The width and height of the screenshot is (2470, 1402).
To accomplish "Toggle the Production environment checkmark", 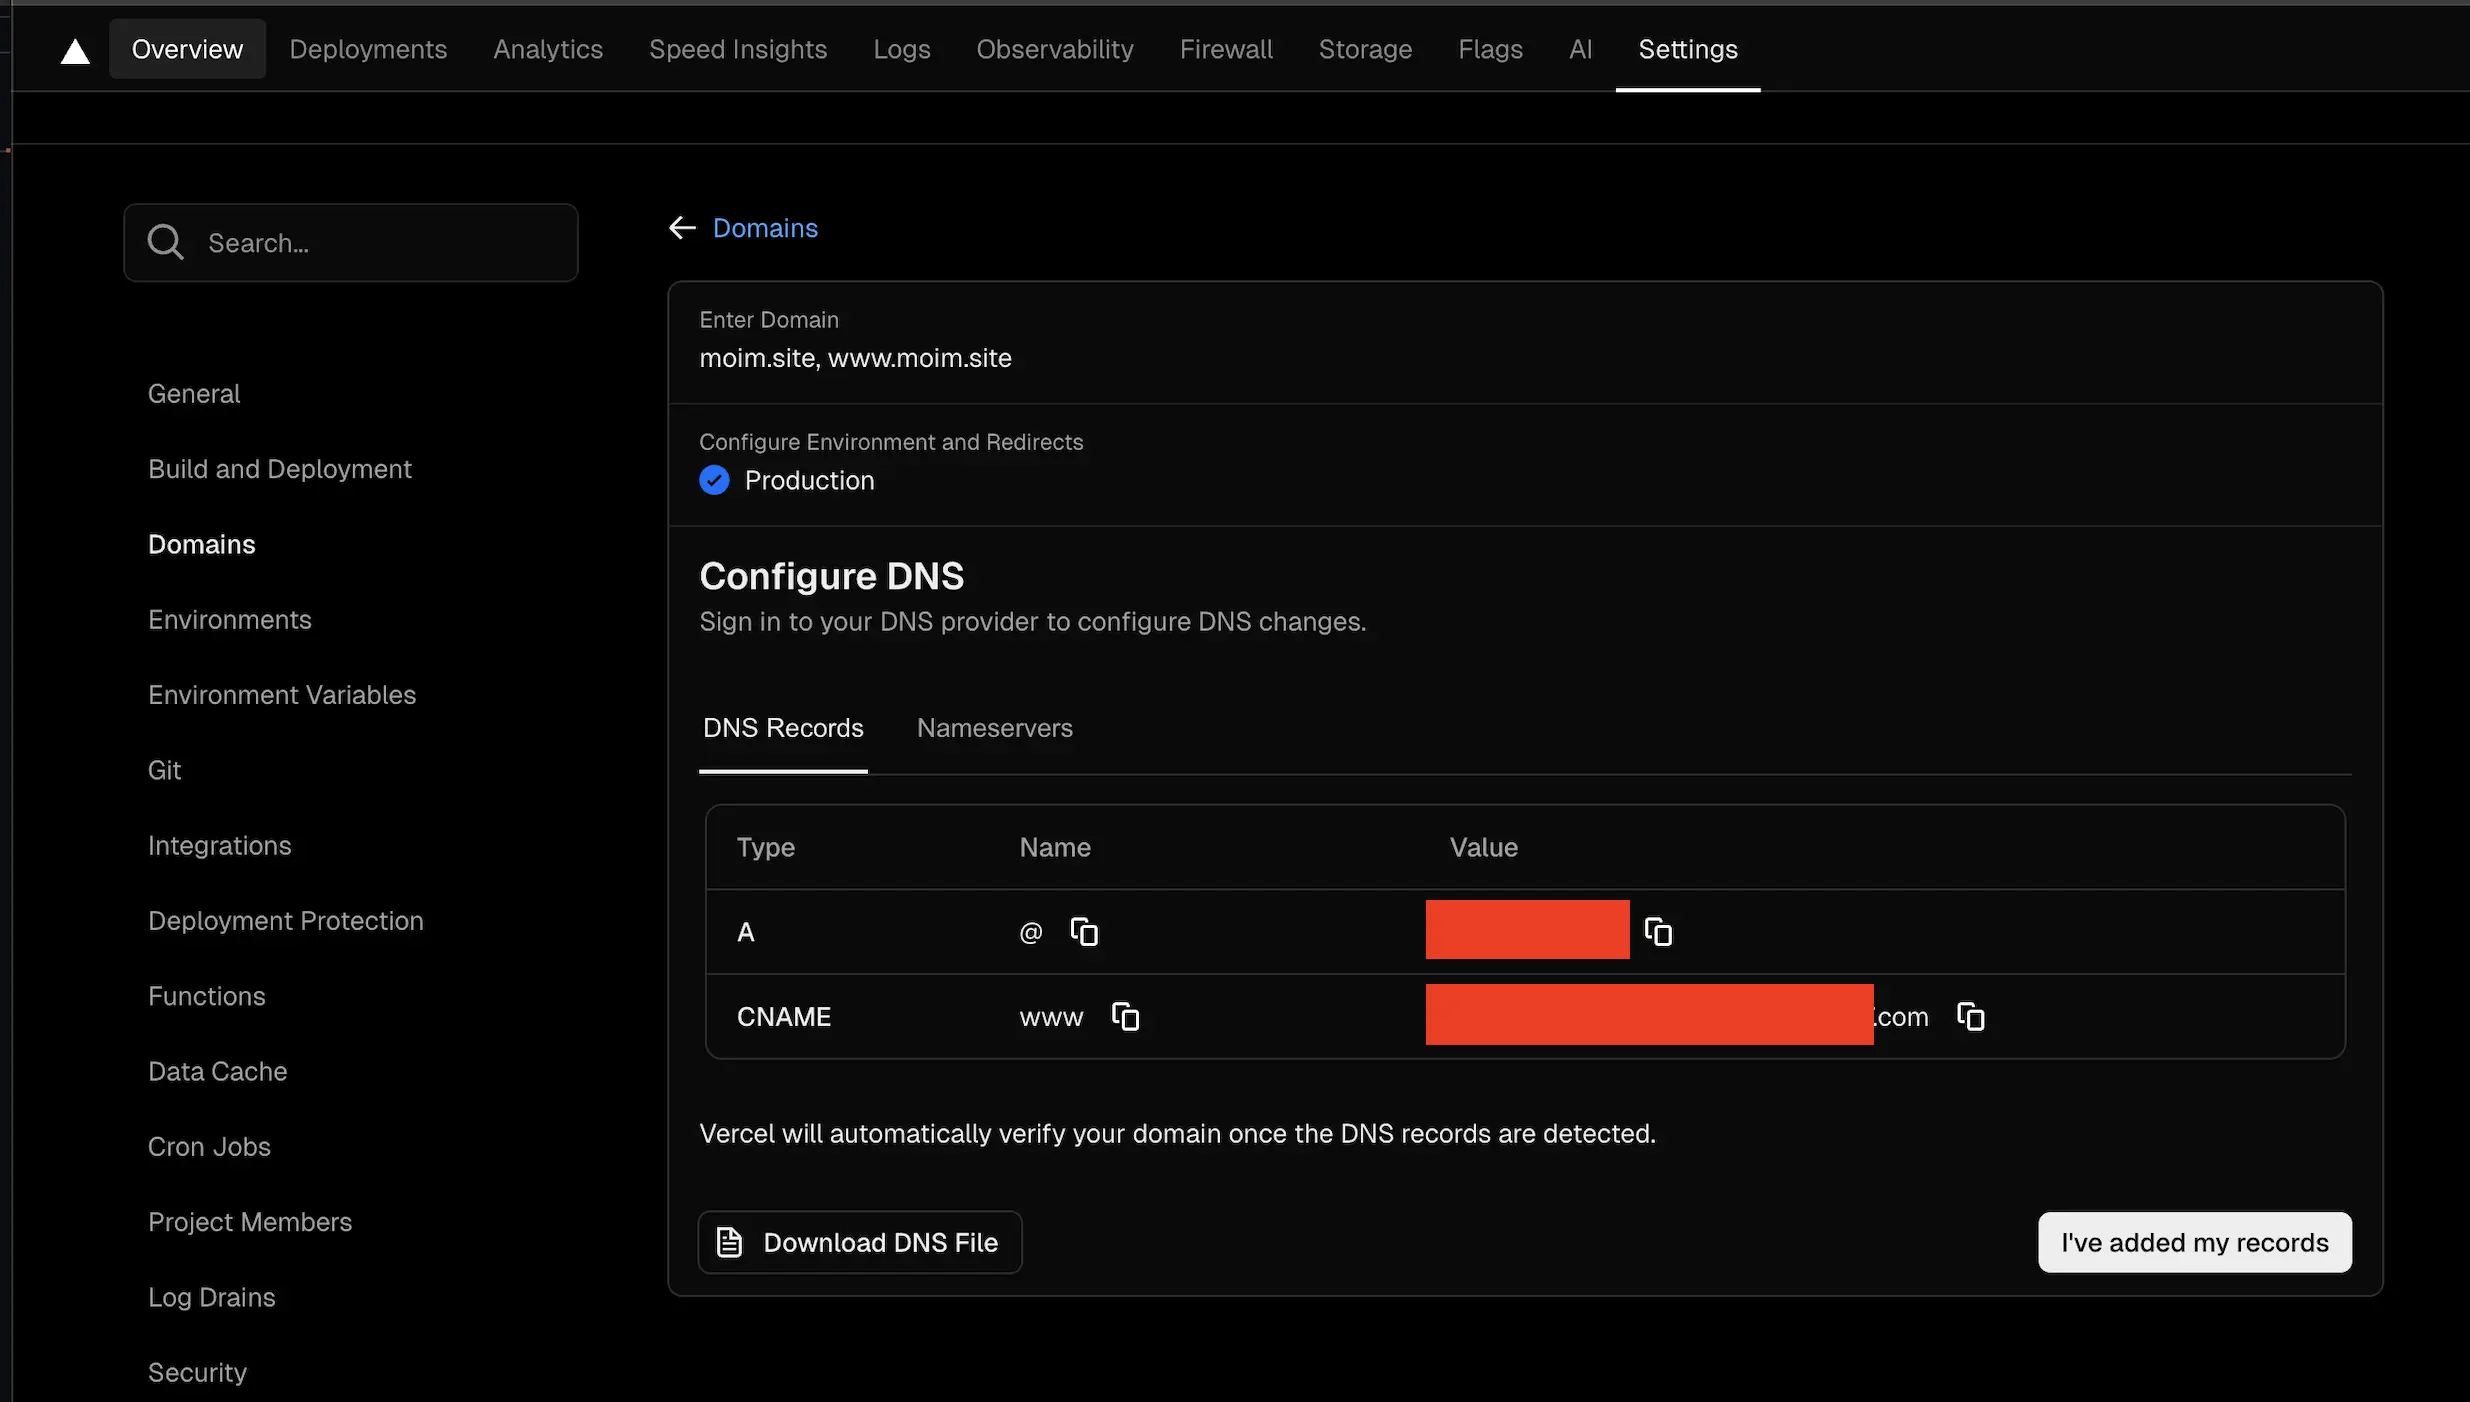I will pyautogui.click(x=714, y=481).
